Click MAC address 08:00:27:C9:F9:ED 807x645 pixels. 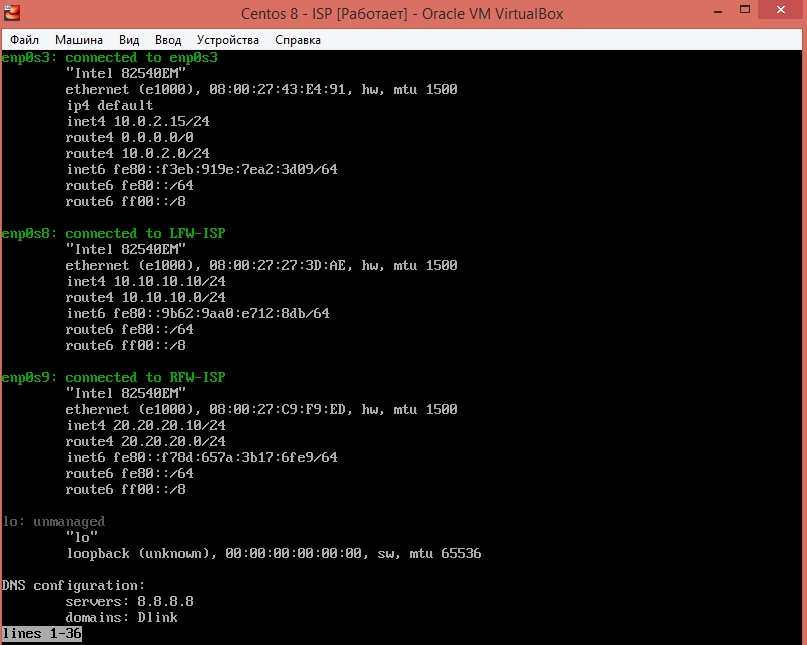pos(277,410)
